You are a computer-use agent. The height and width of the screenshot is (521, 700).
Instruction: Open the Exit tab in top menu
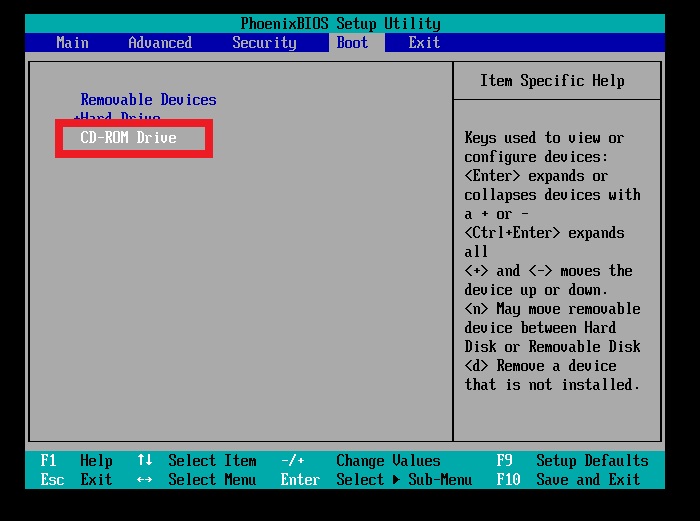pyautogui.click(x=424, y=43)
